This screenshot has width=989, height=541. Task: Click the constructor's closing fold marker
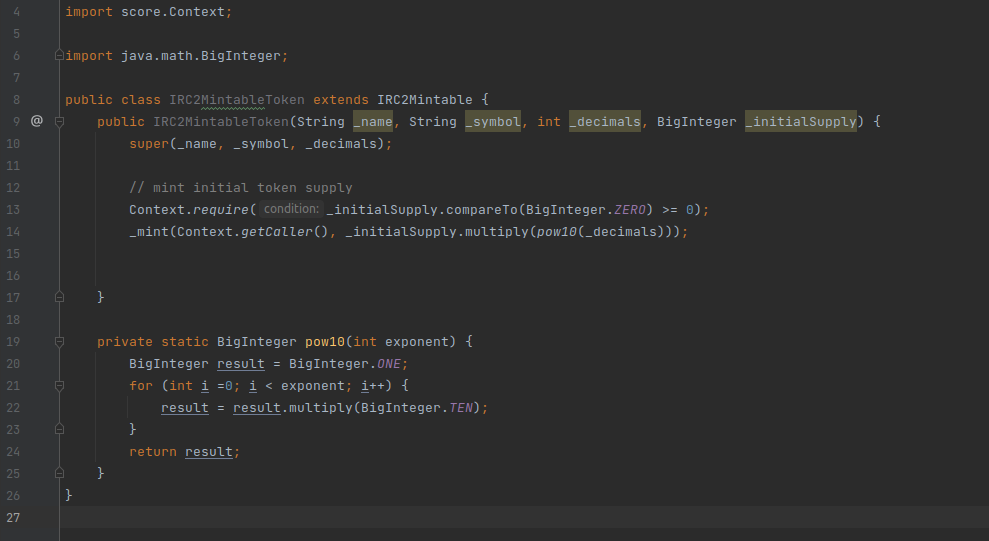[59, 297]
